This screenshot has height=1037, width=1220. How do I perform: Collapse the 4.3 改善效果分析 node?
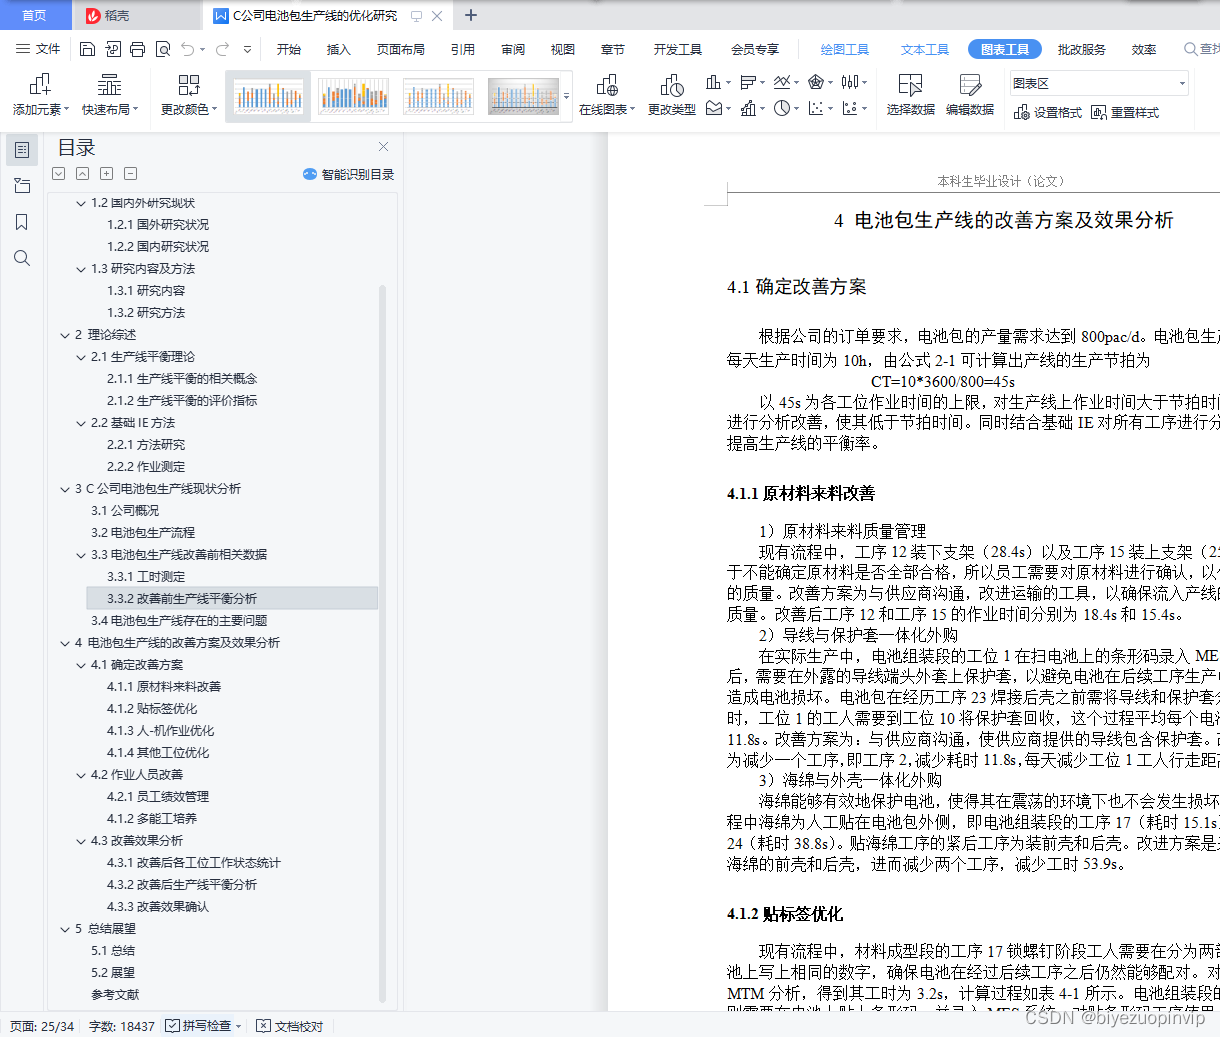[x=81, y=841]
